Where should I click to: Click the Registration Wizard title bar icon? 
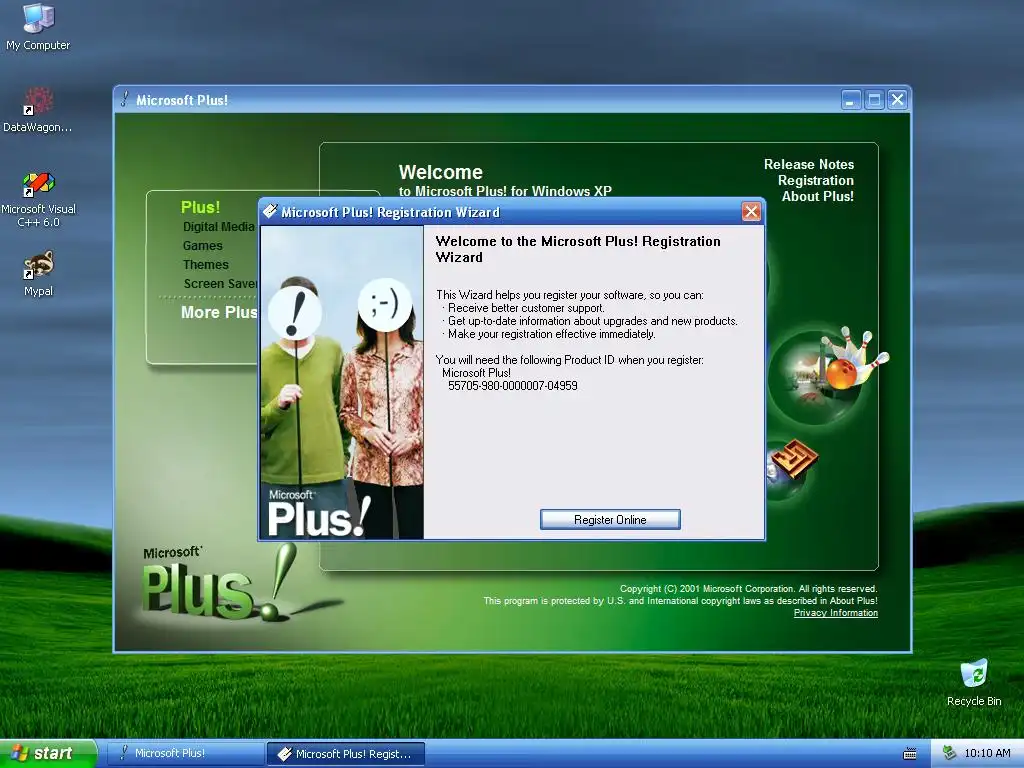coord(270,211)
